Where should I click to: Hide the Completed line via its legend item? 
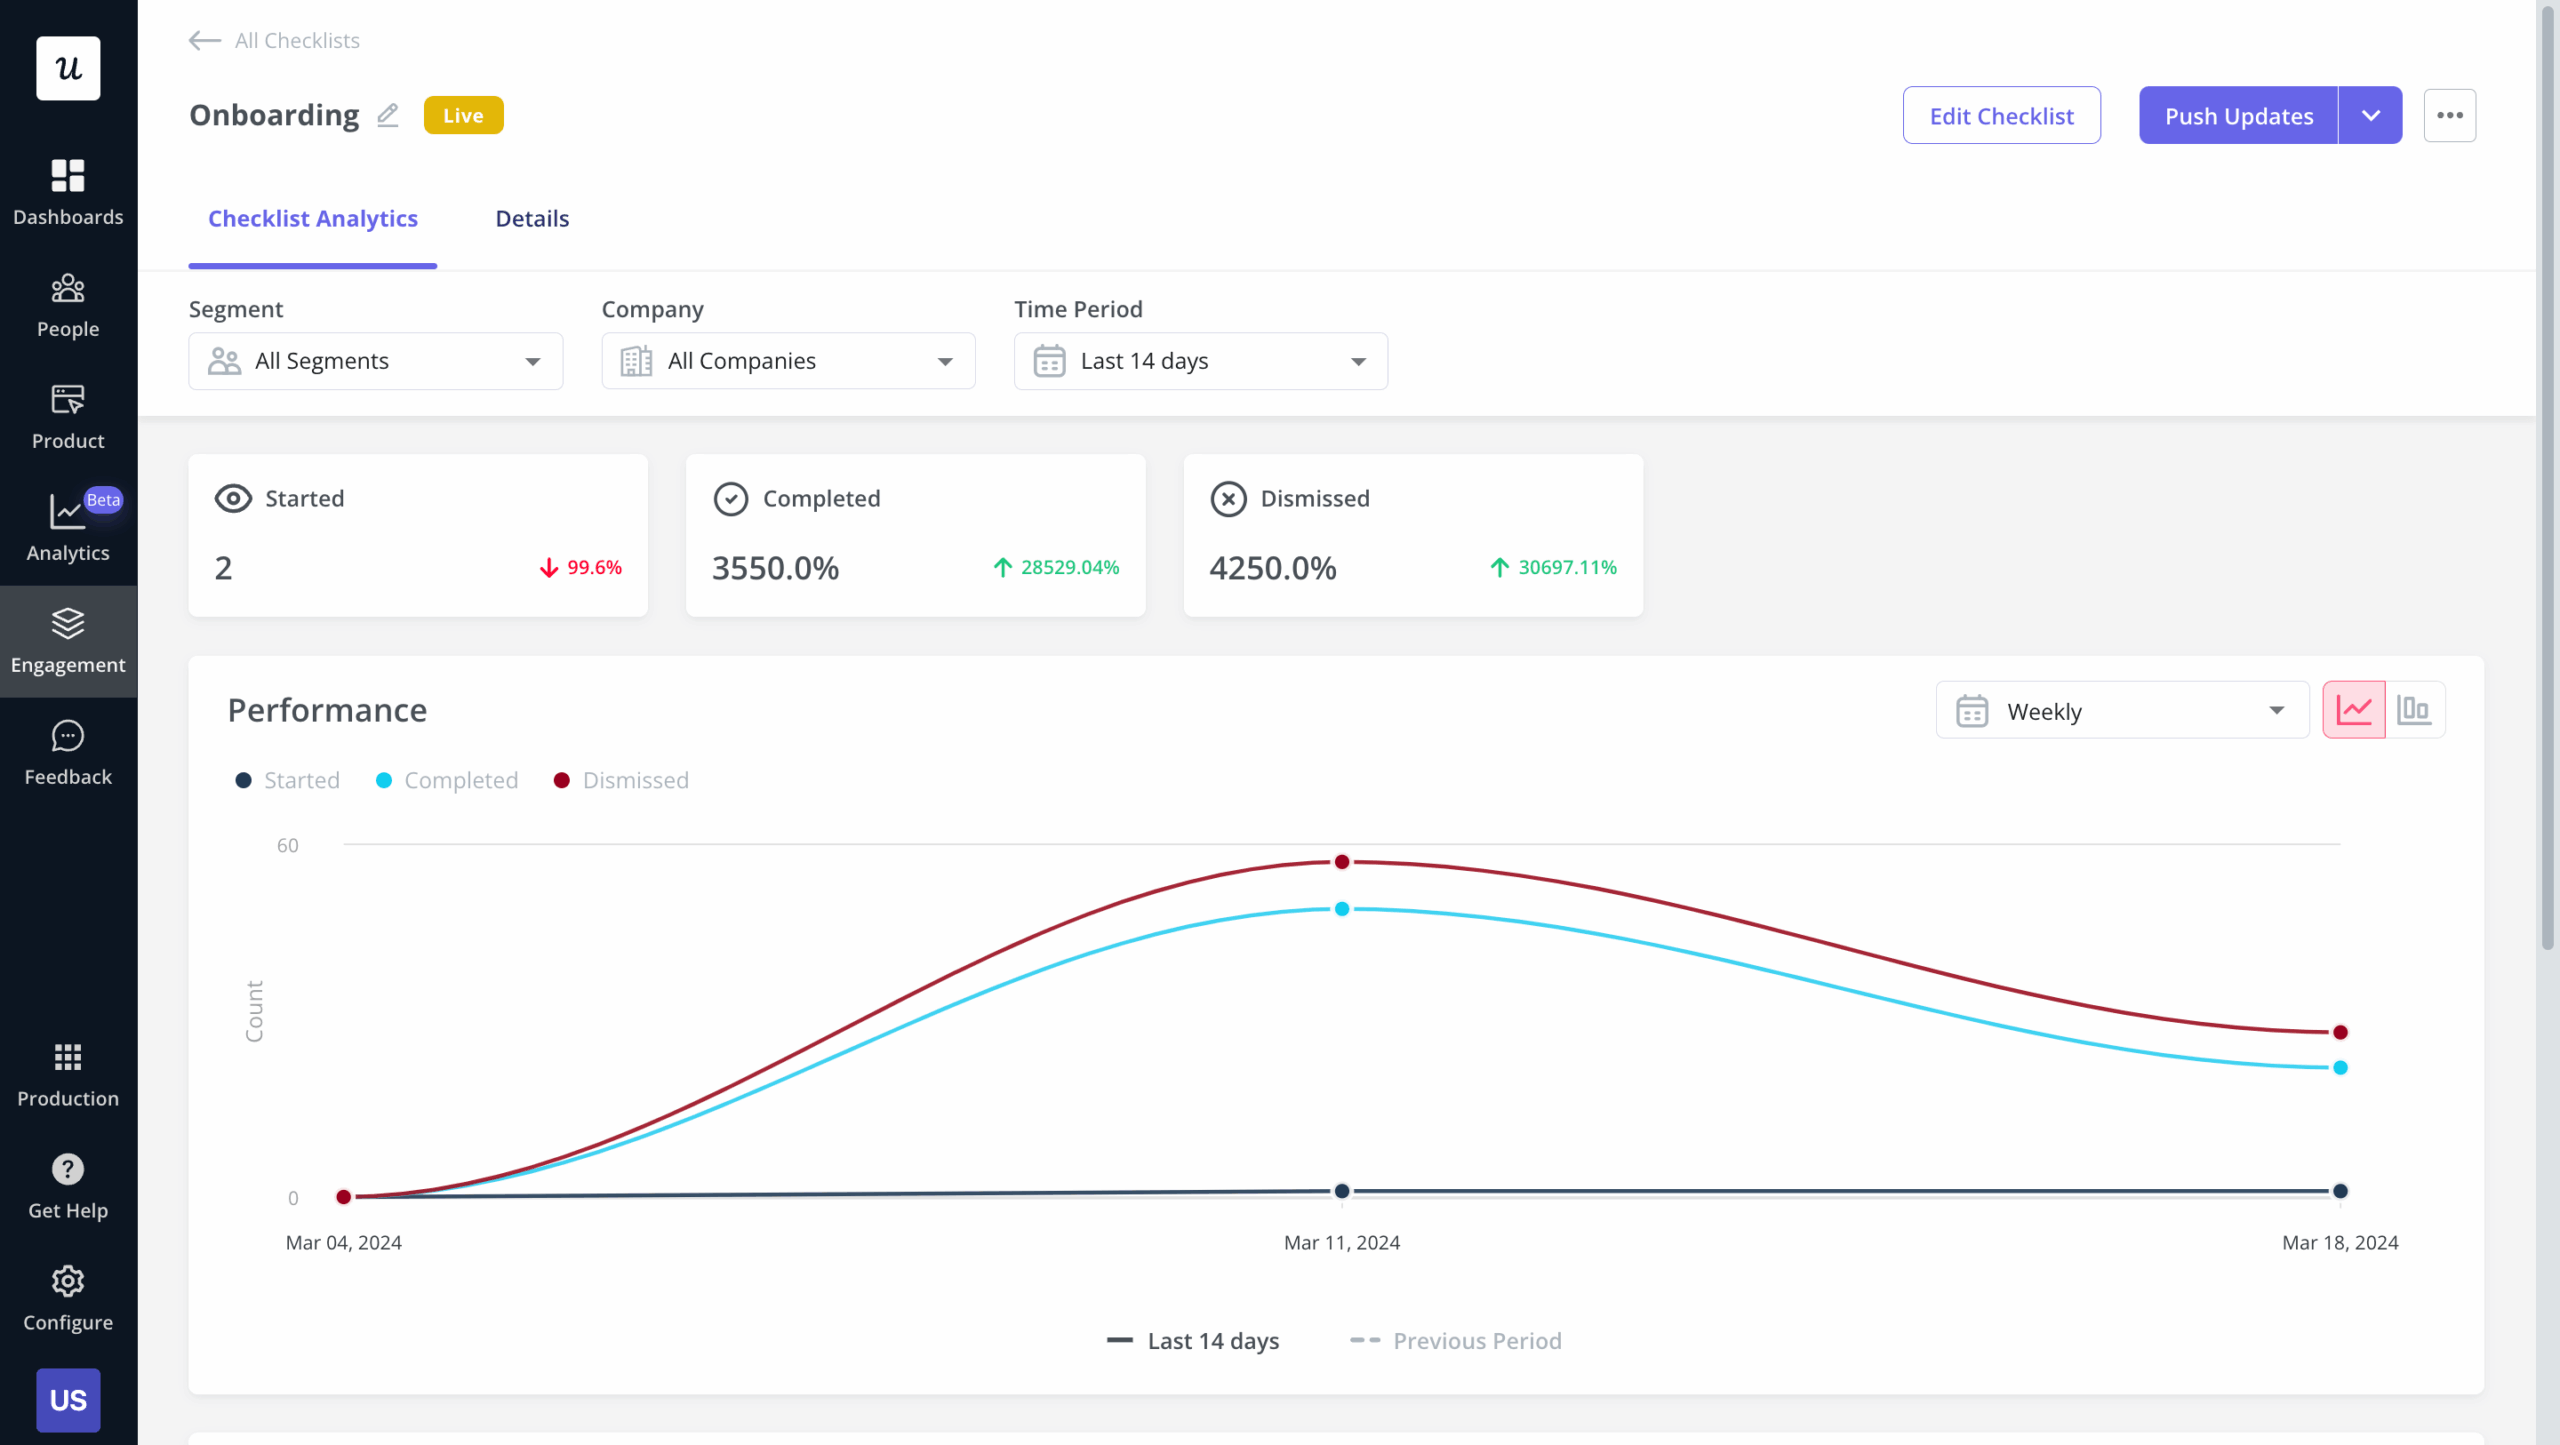(447, 780)
